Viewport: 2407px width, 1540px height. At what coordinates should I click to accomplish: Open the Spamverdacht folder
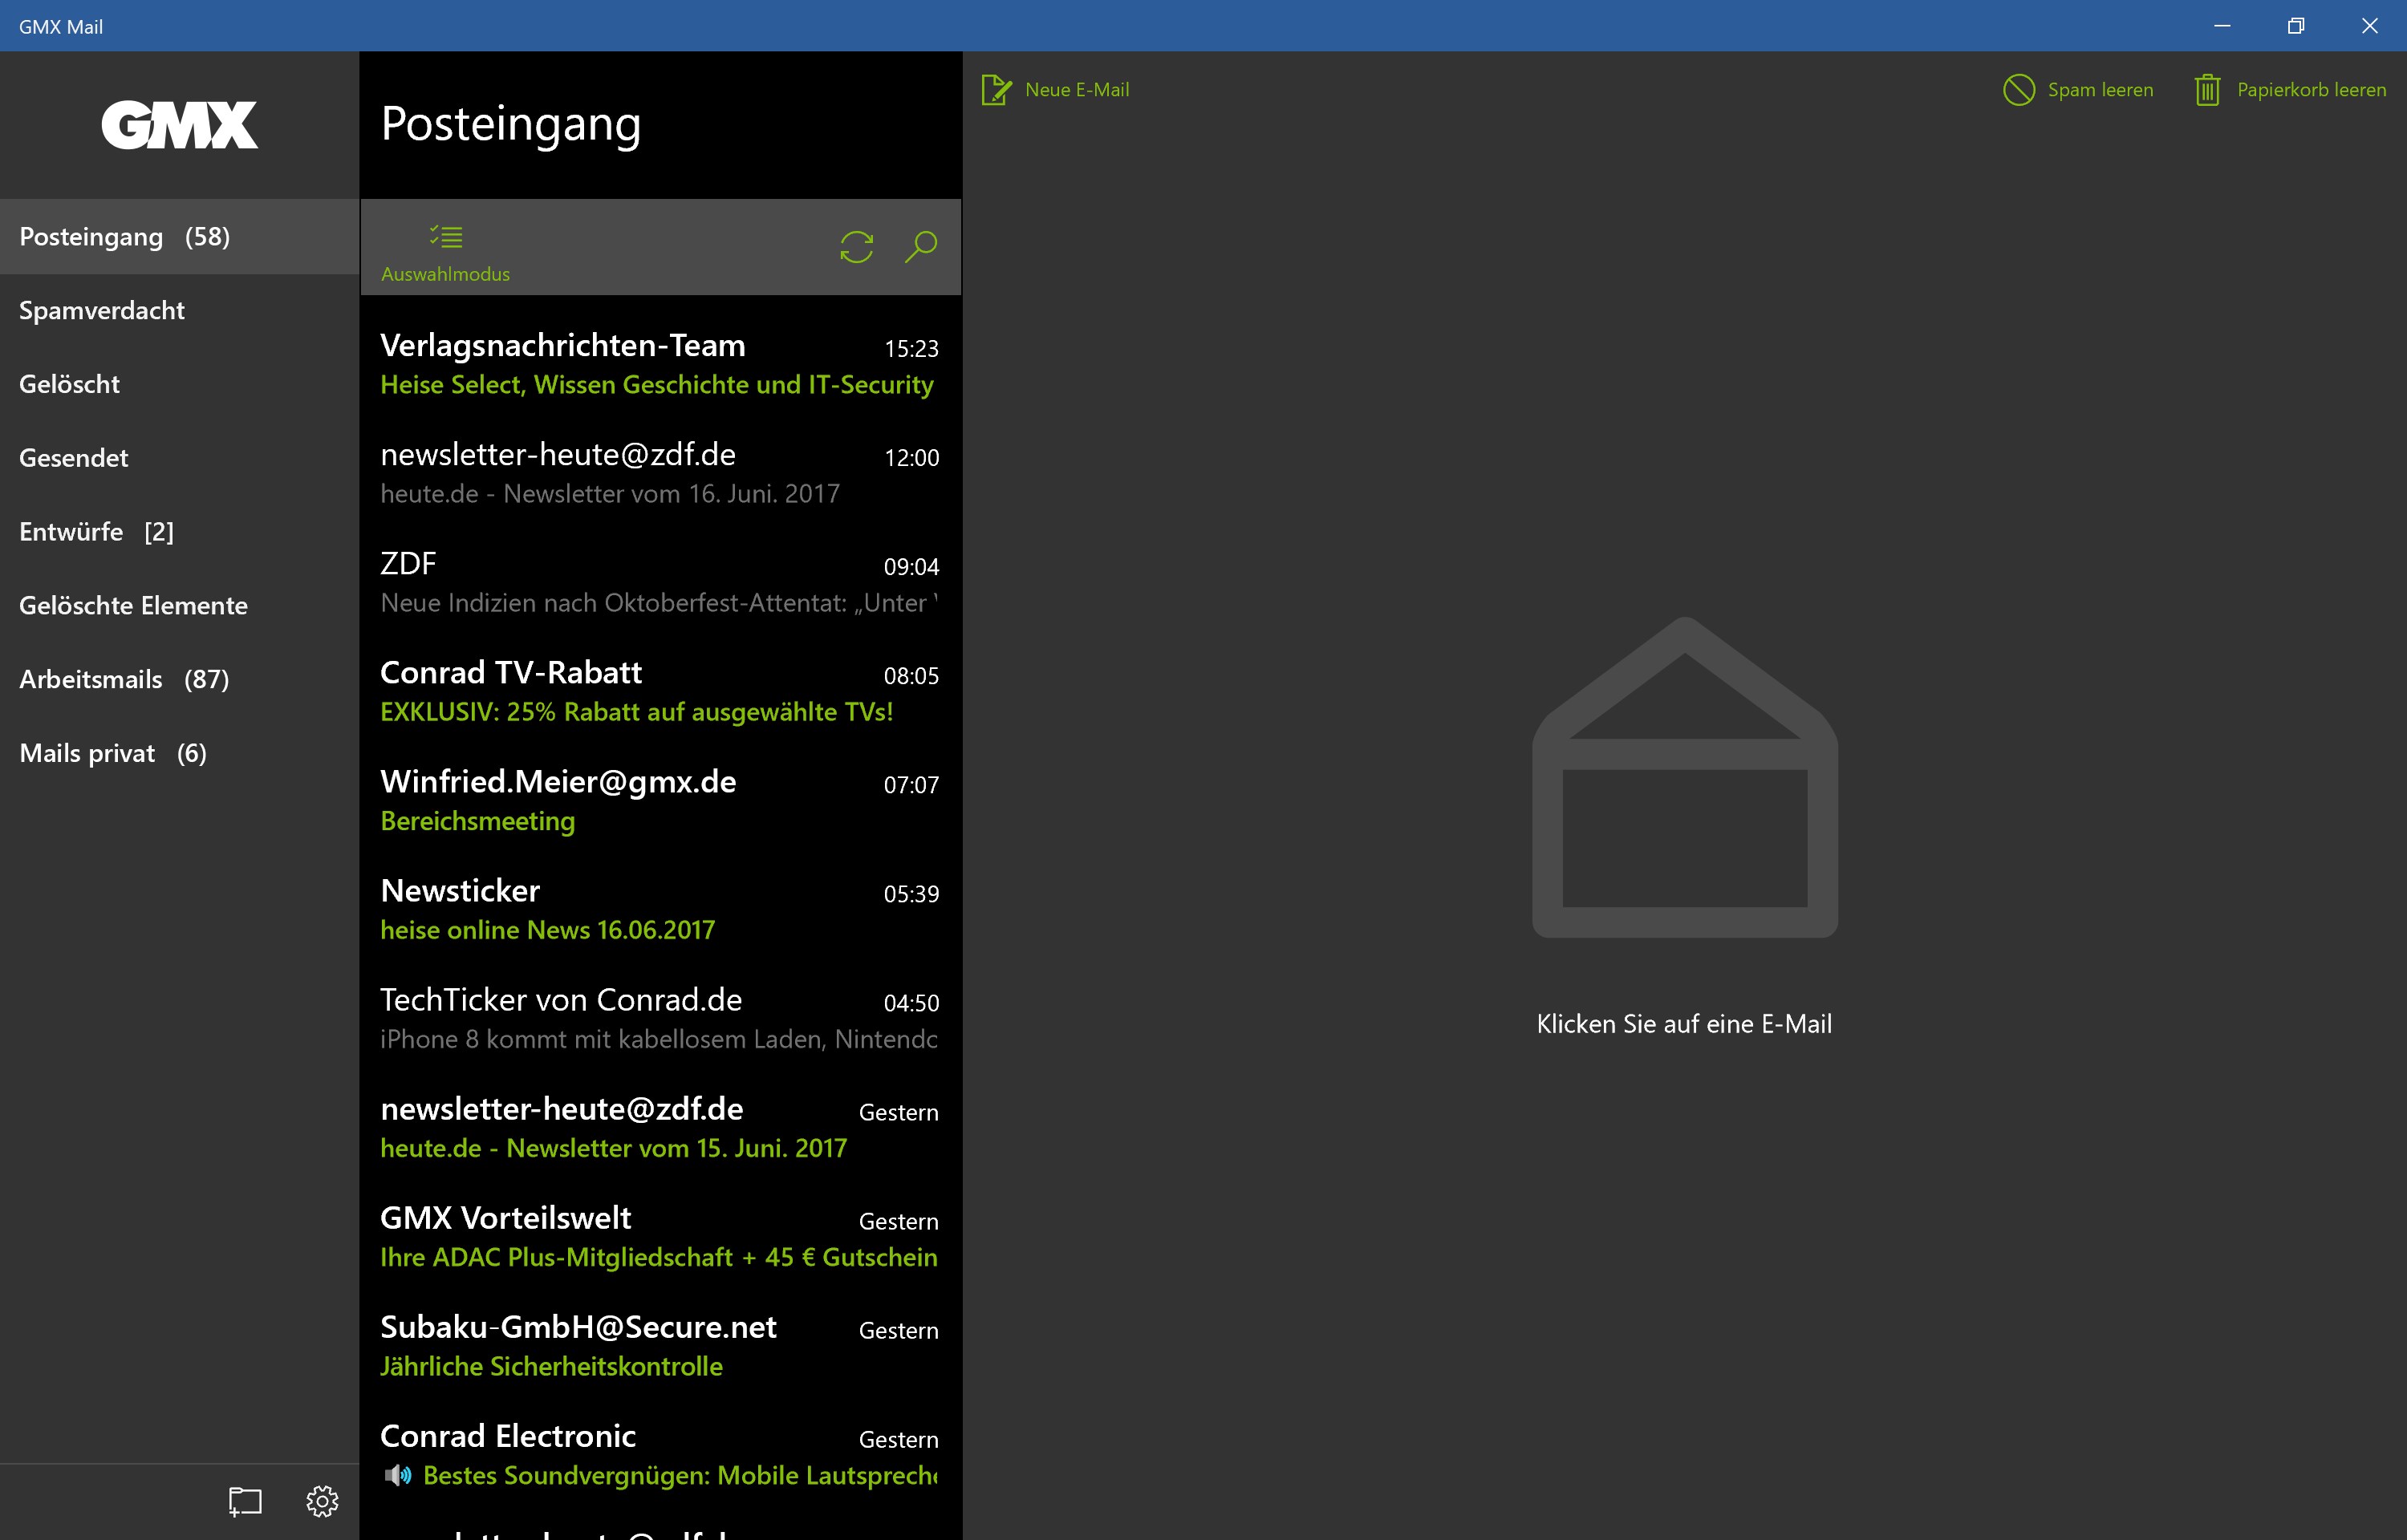coord(102,311)
